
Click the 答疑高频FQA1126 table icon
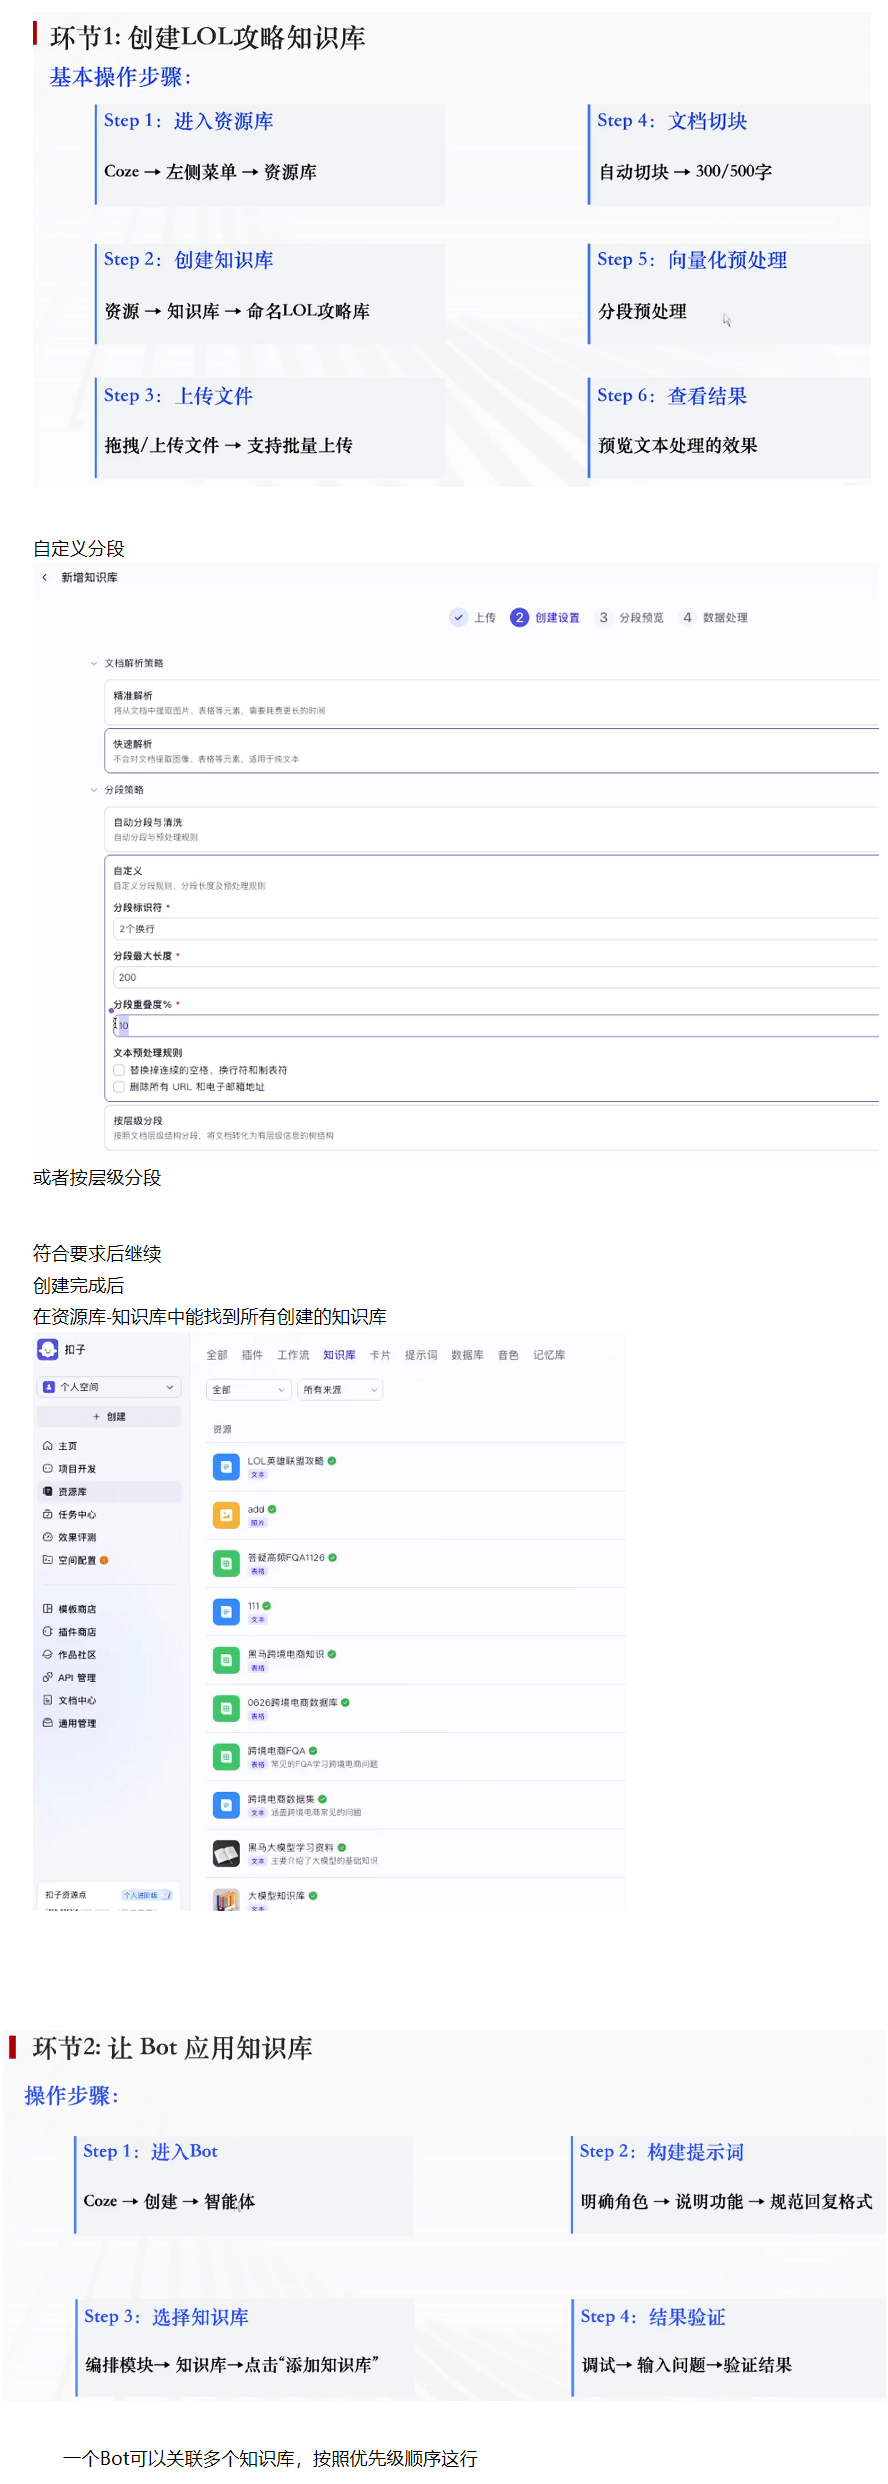[x=226, y=1563]
